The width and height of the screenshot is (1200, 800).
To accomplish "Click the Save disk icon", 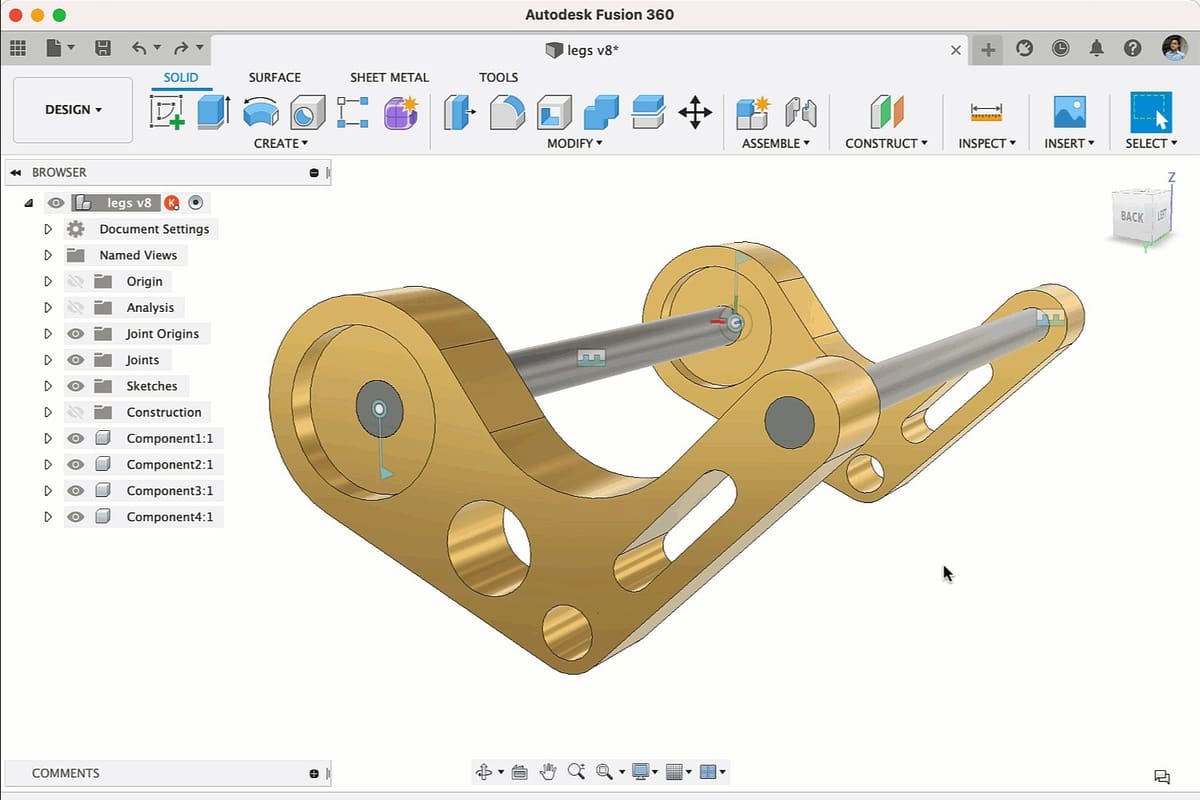I will pos(102,48).
